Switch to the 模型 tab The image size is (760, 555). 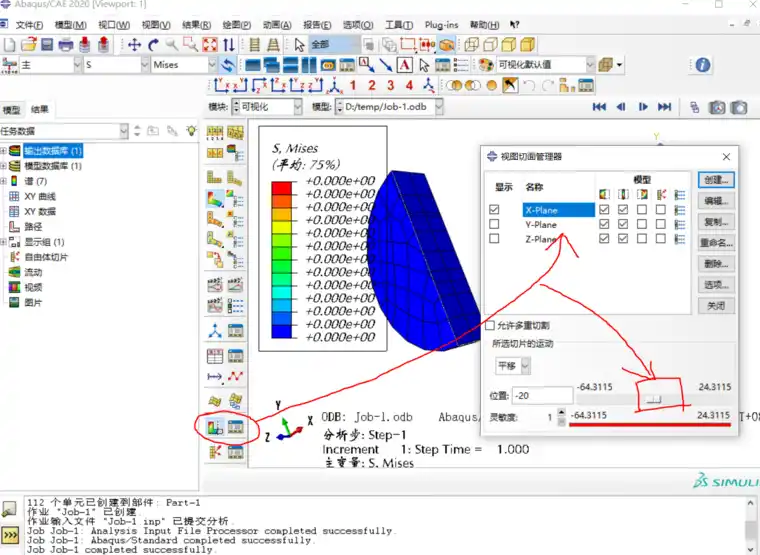pyautogui.click(x=11, y=110)
